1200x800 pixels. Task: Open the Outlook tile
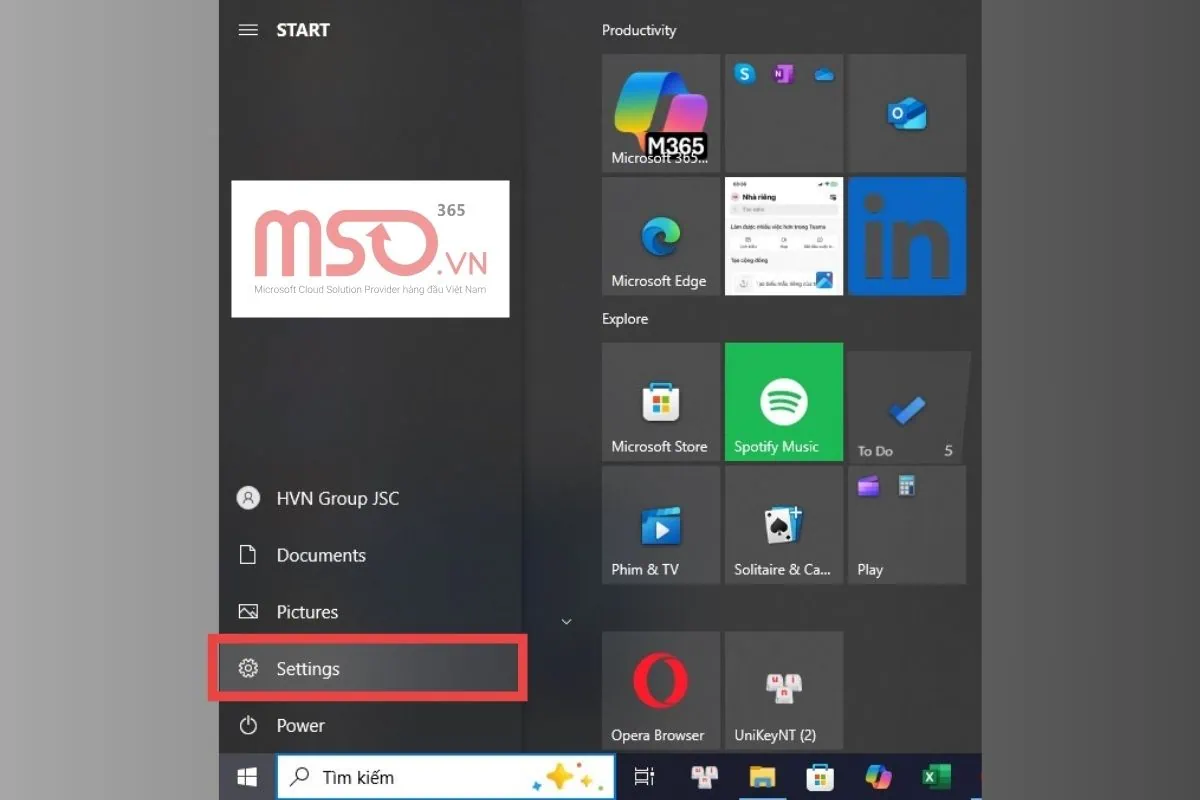pos(906,113)
